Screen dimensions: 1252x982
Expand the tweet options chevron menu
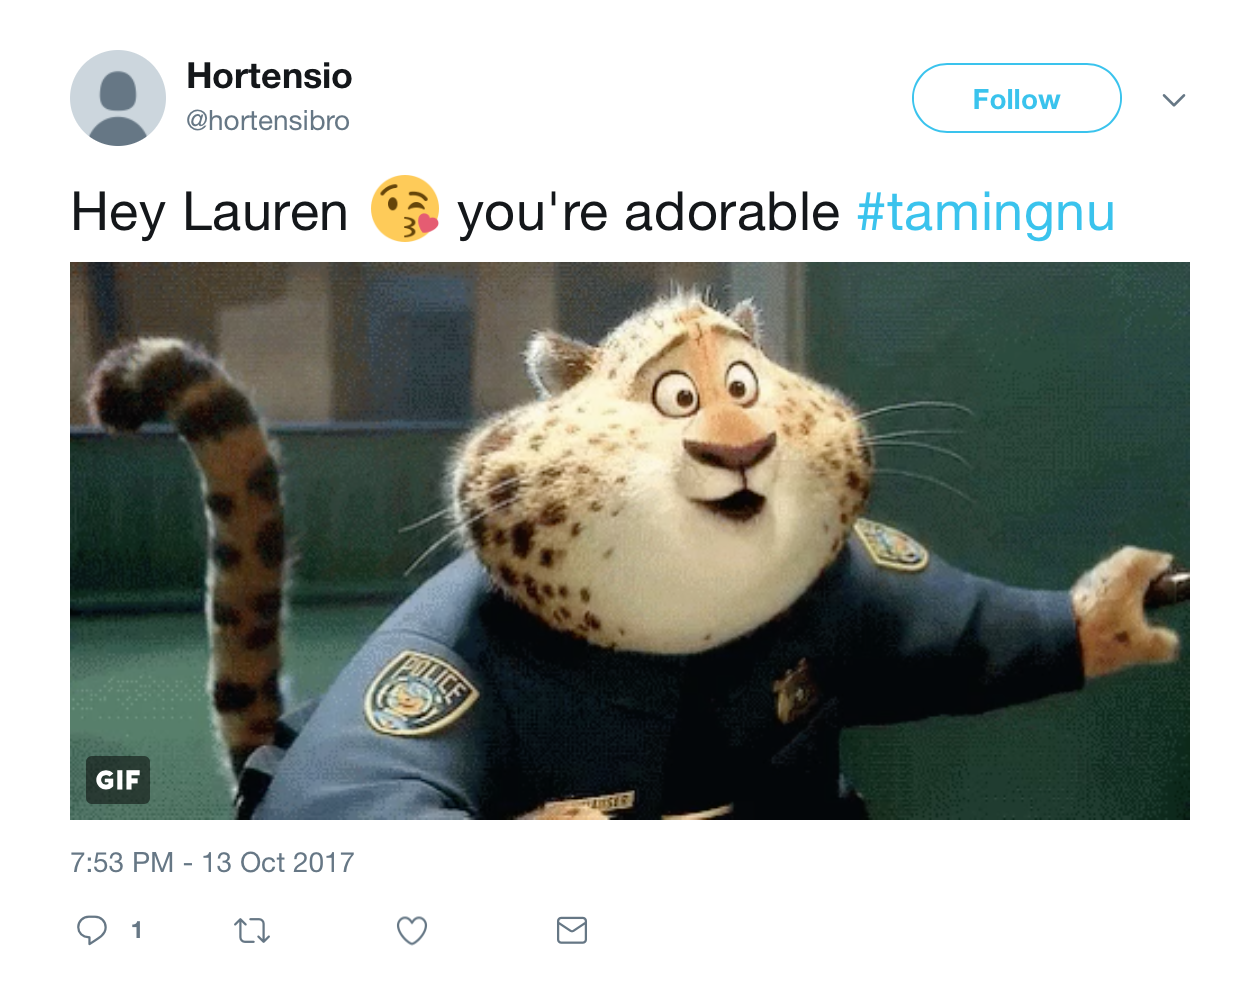[x=1174, y=100]
